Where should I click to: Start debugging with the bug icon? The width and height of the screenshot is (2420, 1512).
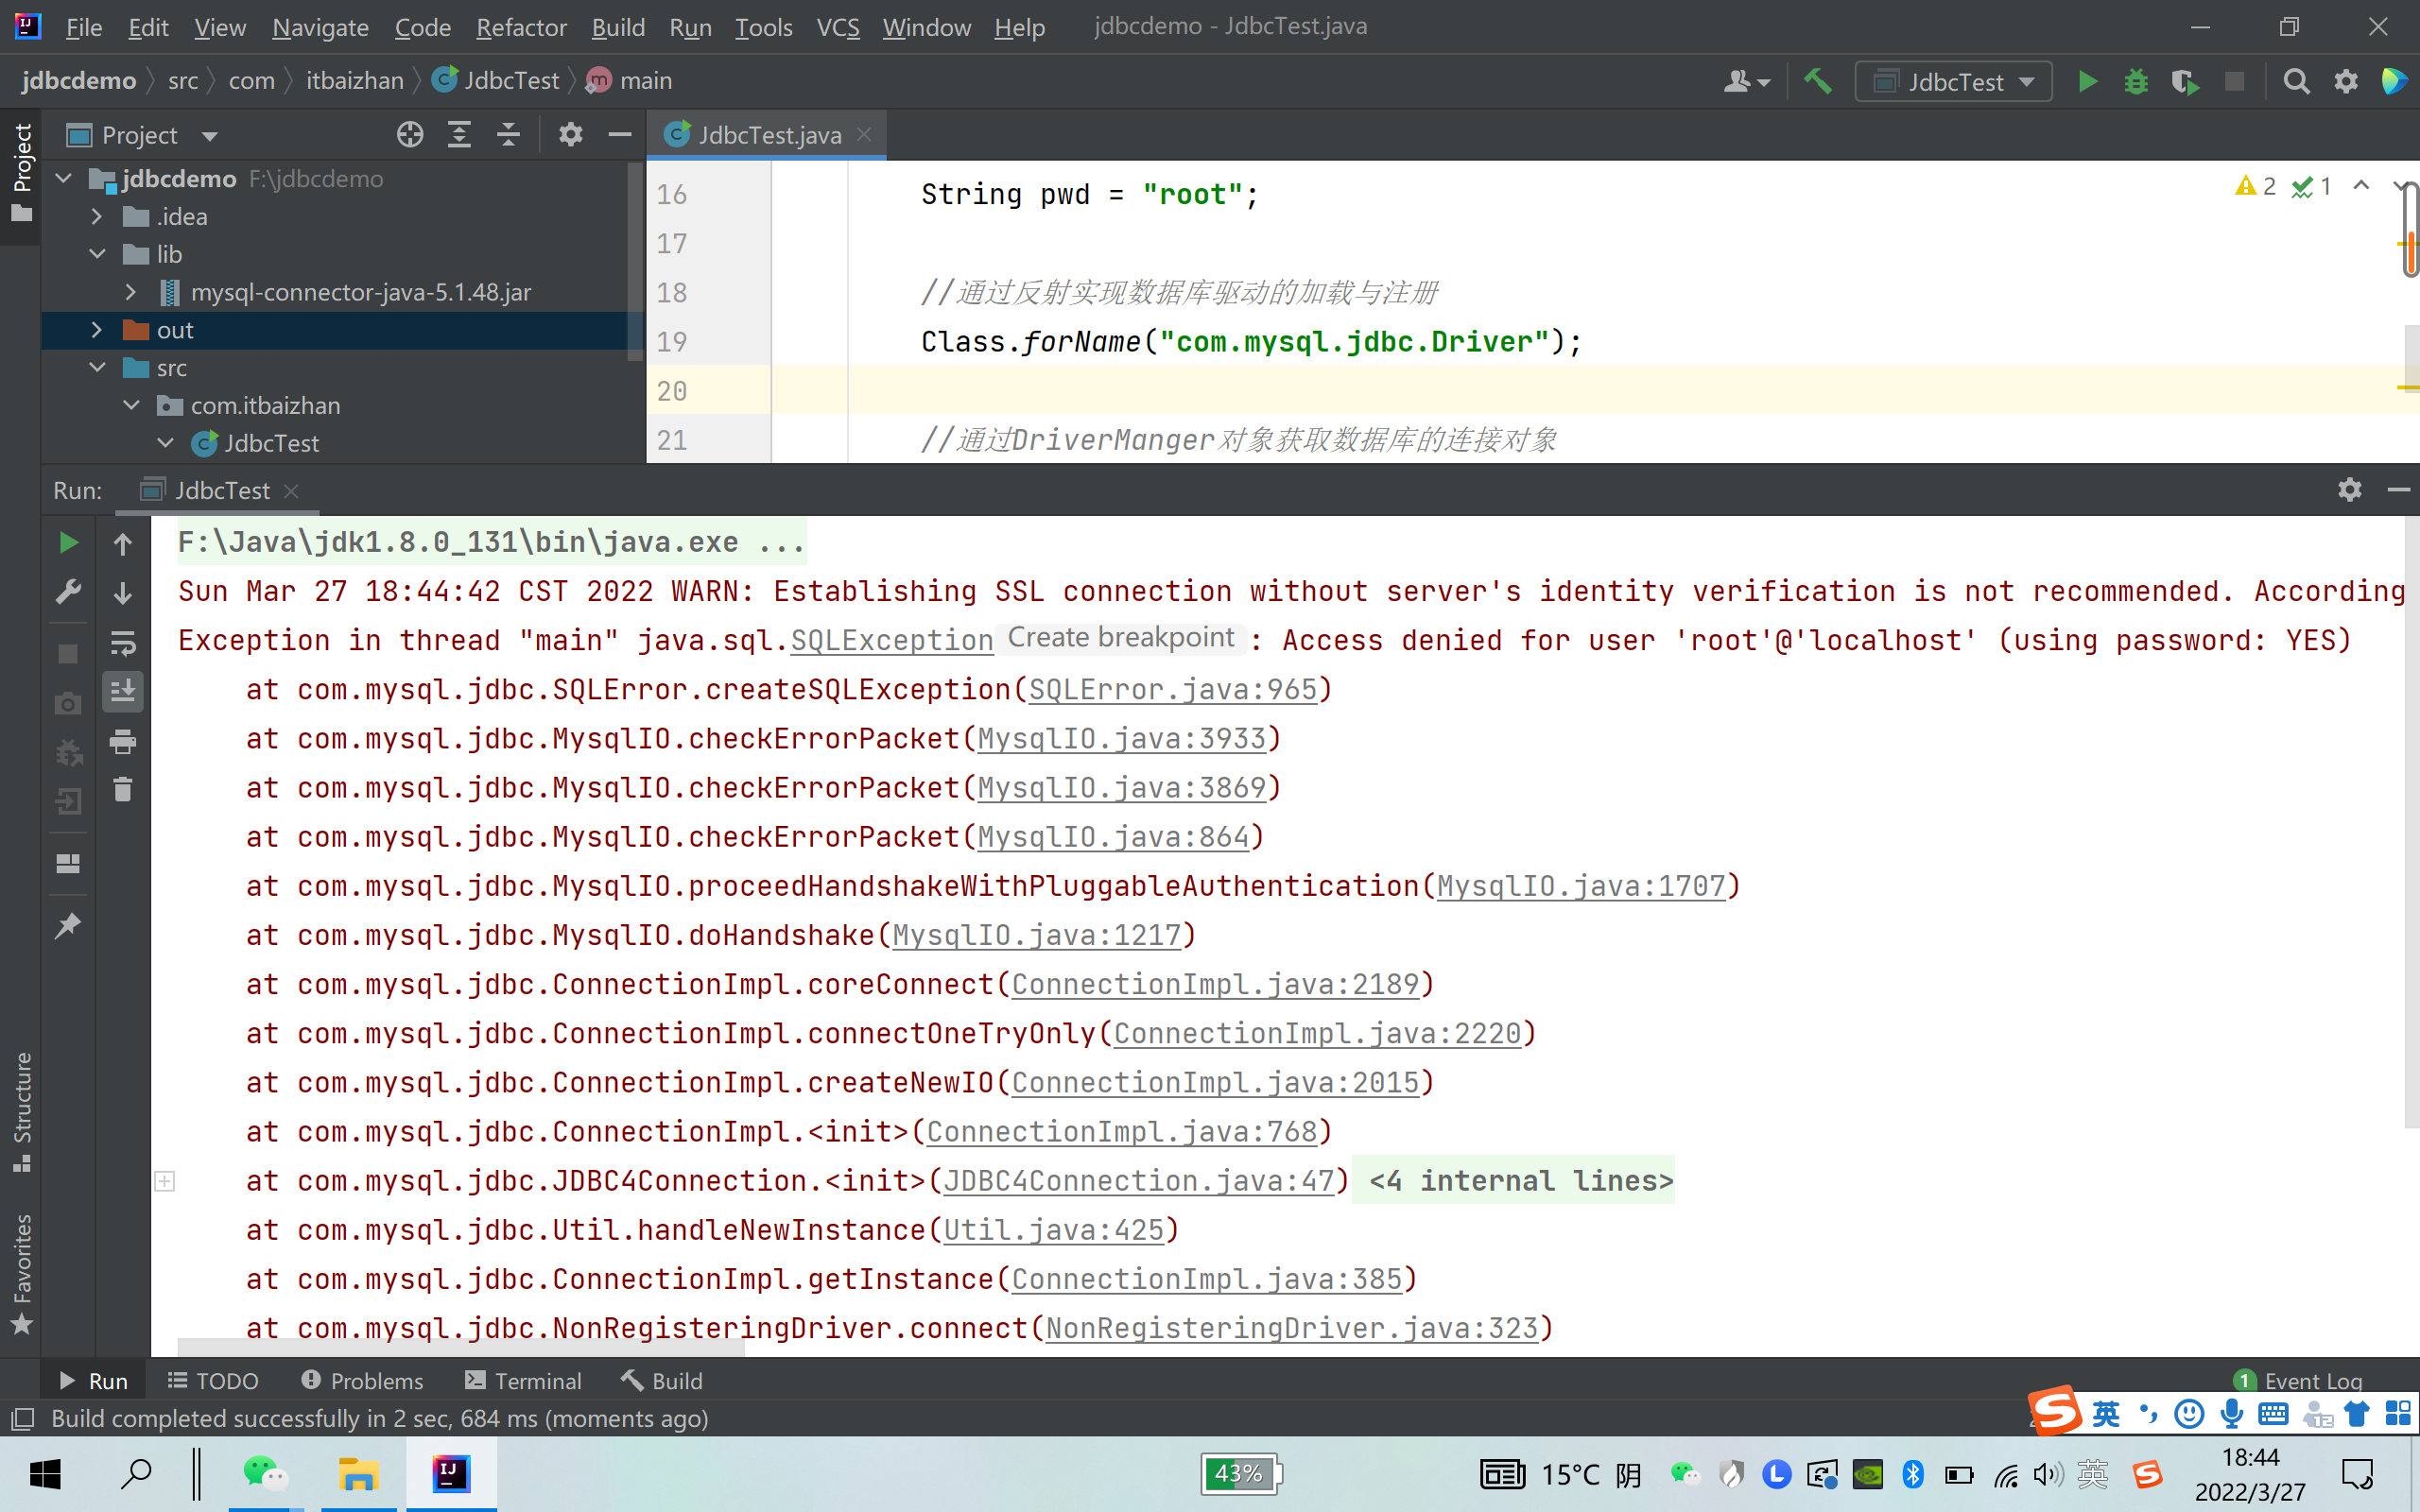click(x=2136, y=81)
